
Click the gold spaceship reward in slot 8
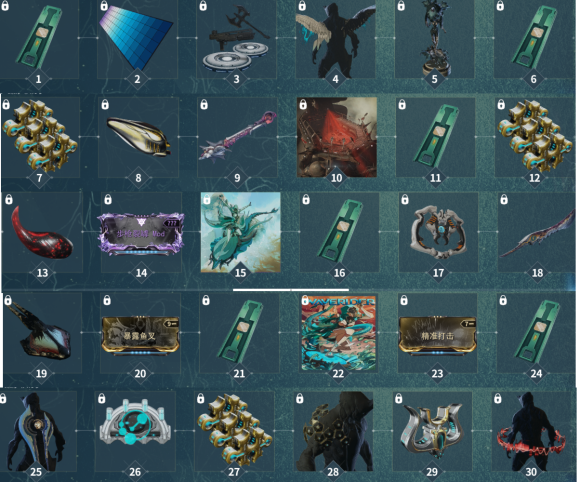coord(139,137)
